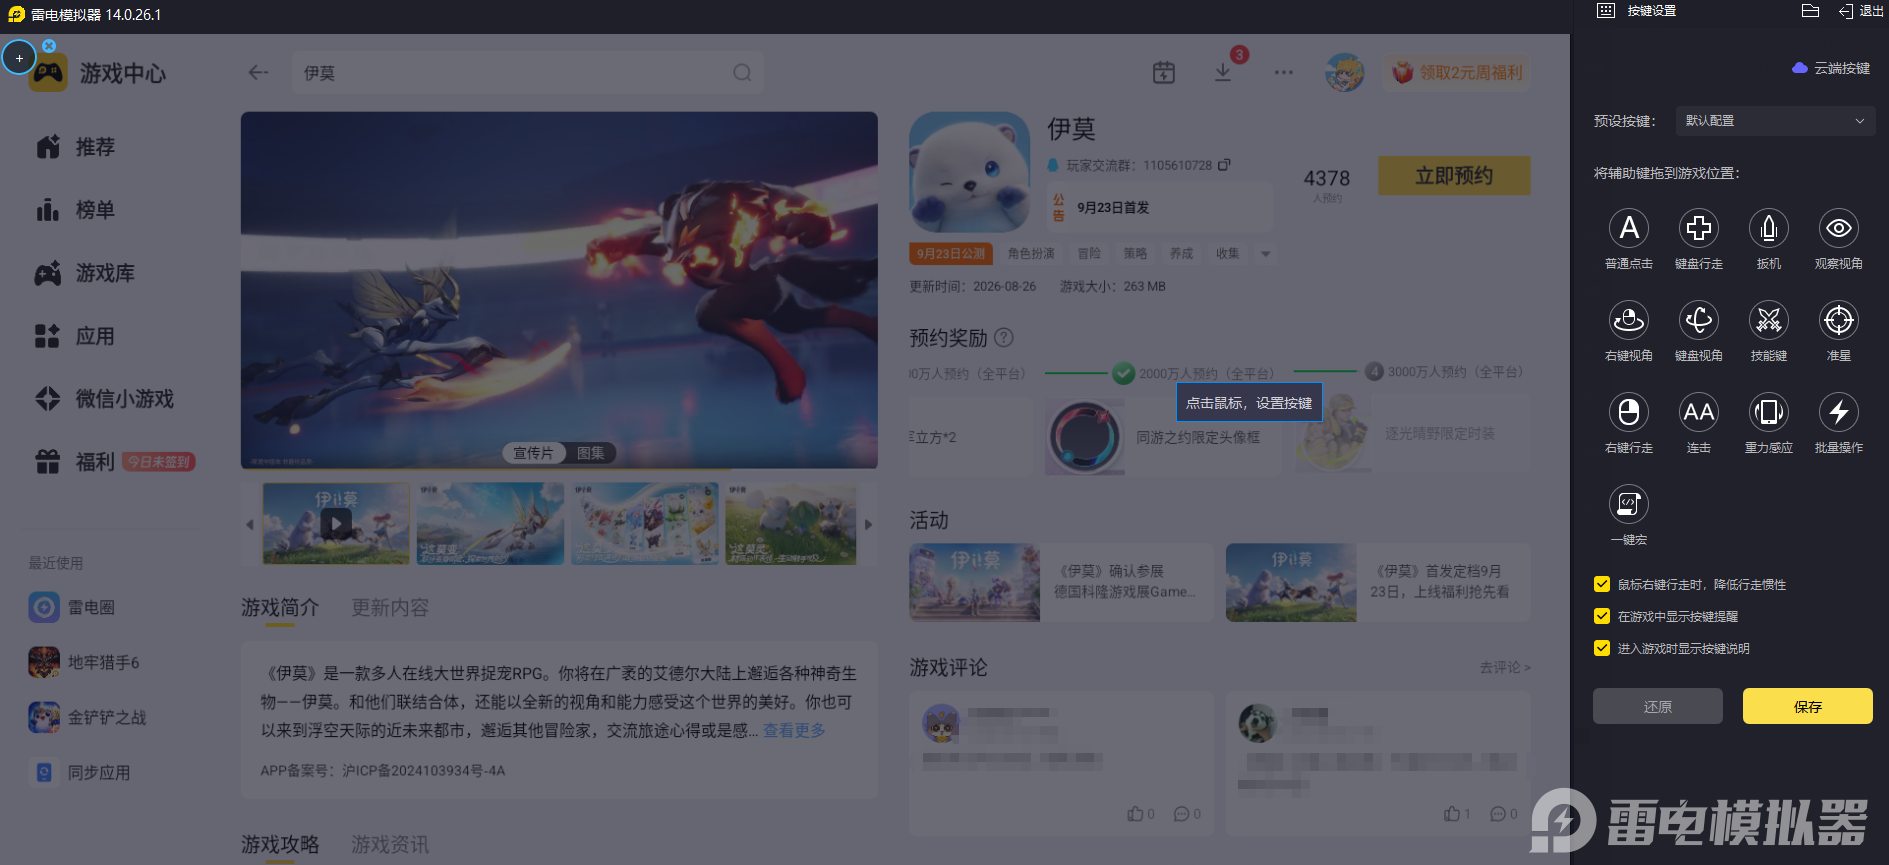Select the 技能键 crossed swords icon
The image size is (1889, 865).
pyautogui.click(x=1769, y=320)
